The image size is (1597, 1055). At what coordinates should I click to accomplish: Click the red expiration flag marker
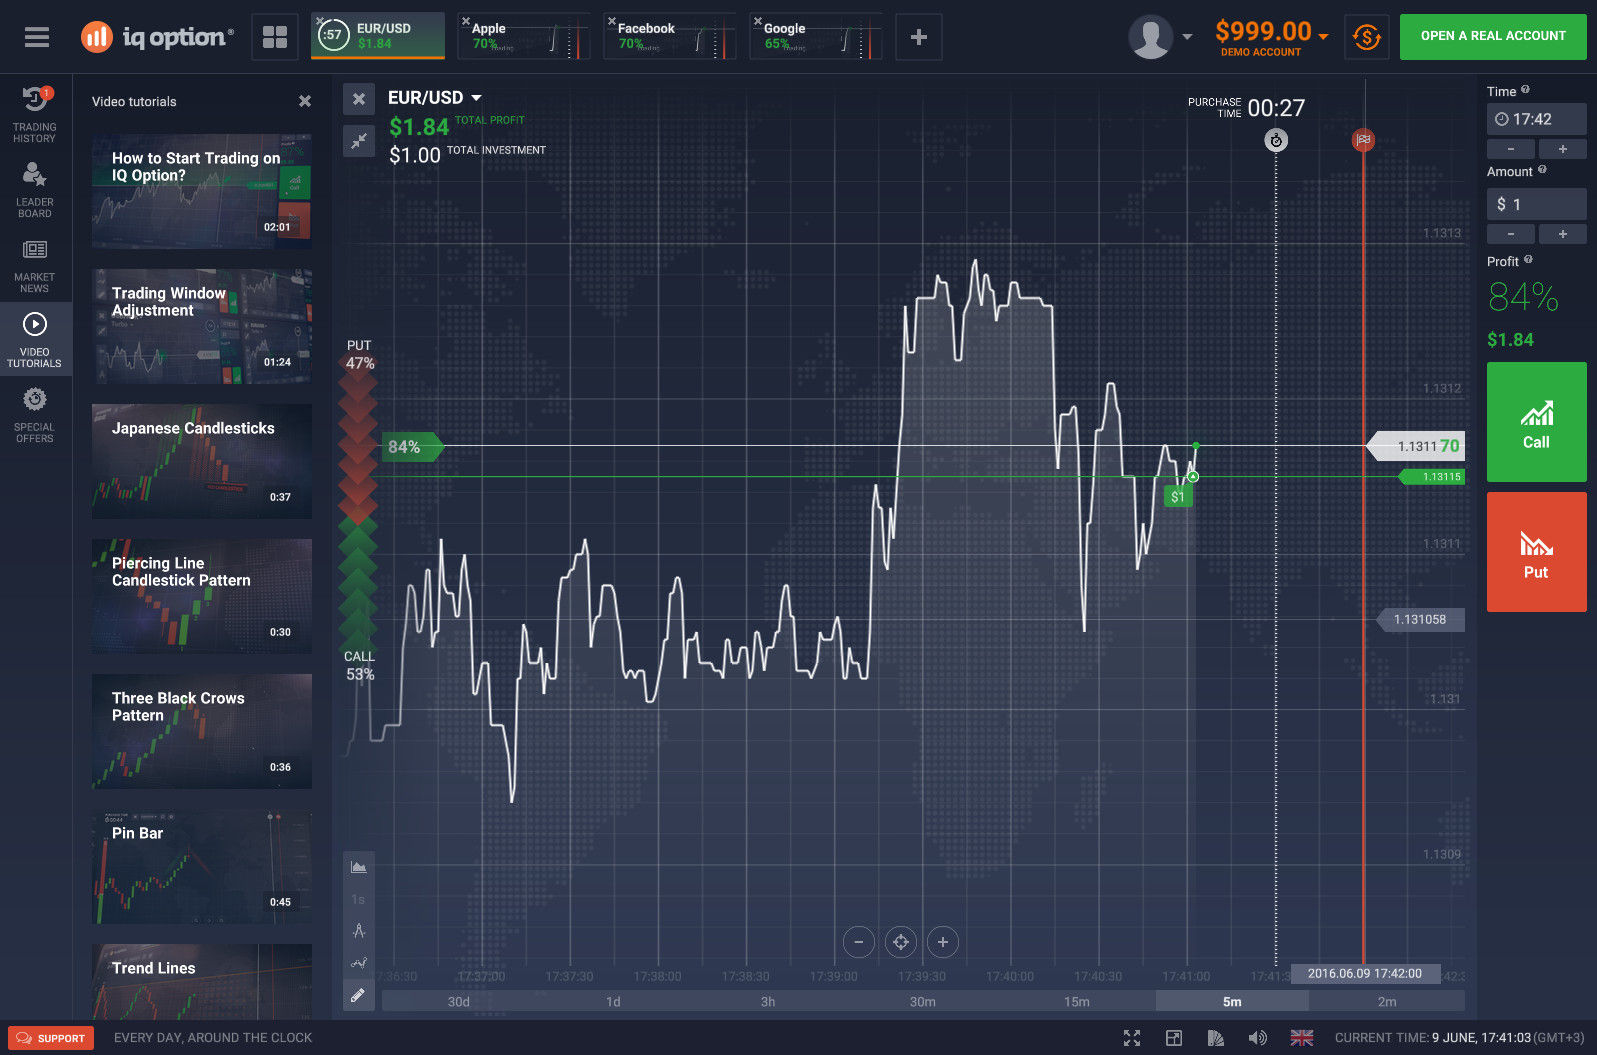1363,140
